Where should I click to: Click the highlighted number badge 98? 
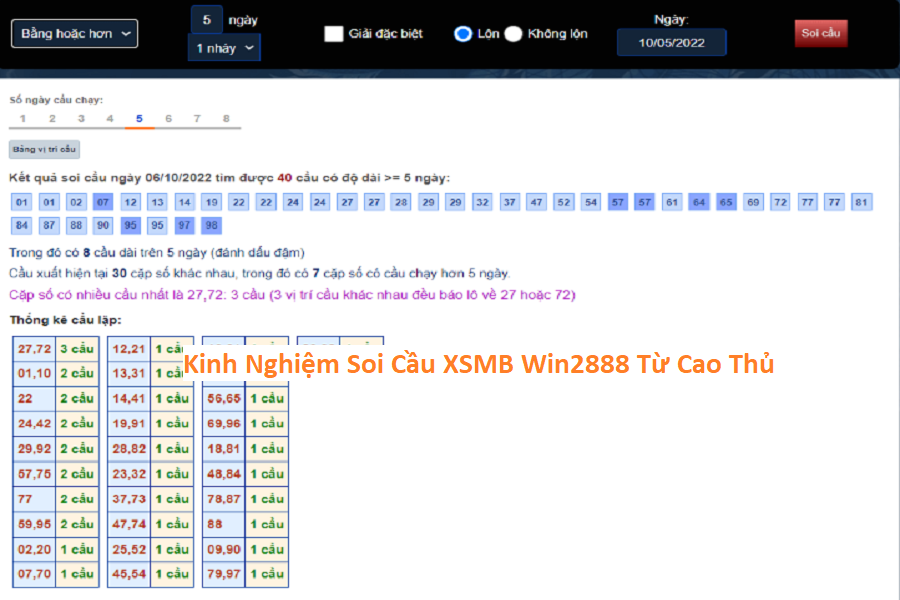(x=211, y=225)
